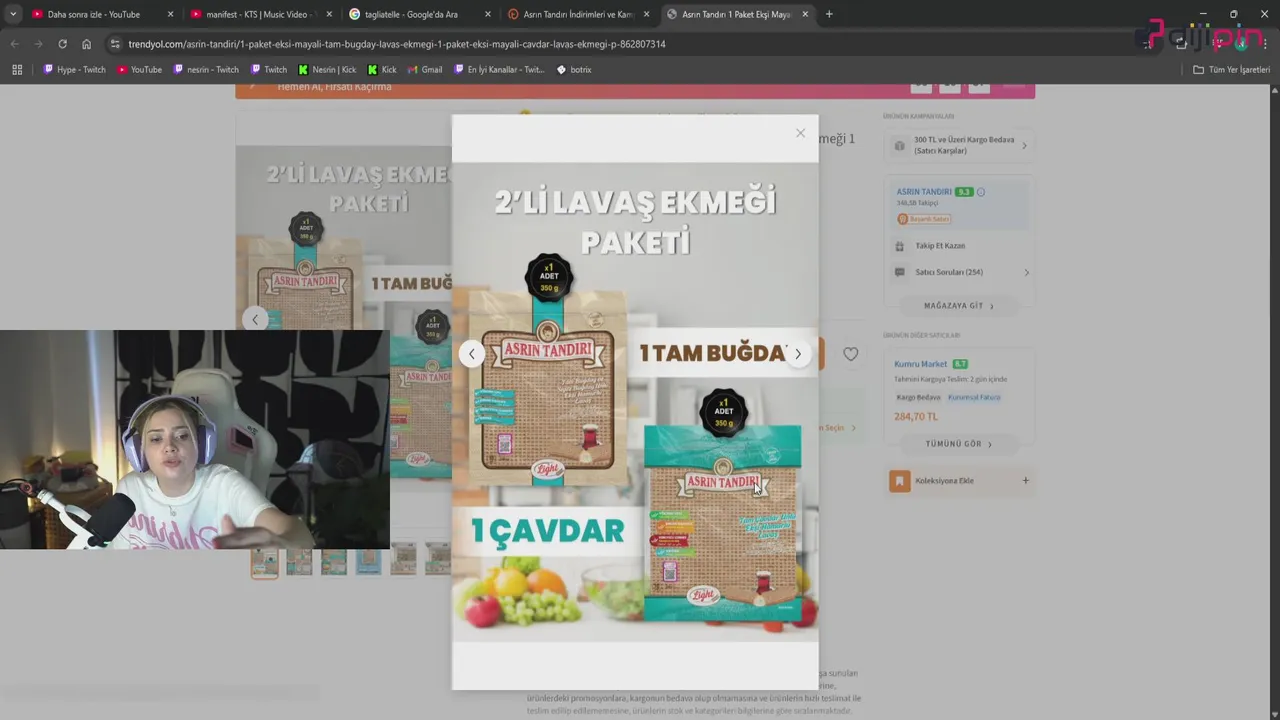This screenshot has height=720, width=1280.
Task: Click the 'Kurumsal Fatura' tag
Action: point(974,397)
